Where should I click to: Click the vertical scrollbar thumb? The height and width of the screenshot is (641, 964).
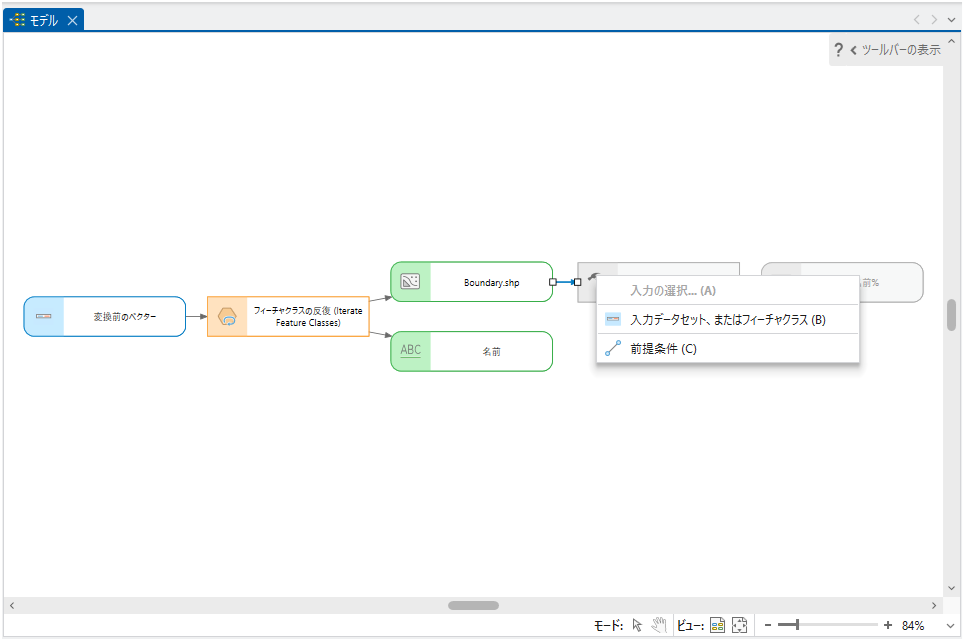click(952, 315)
